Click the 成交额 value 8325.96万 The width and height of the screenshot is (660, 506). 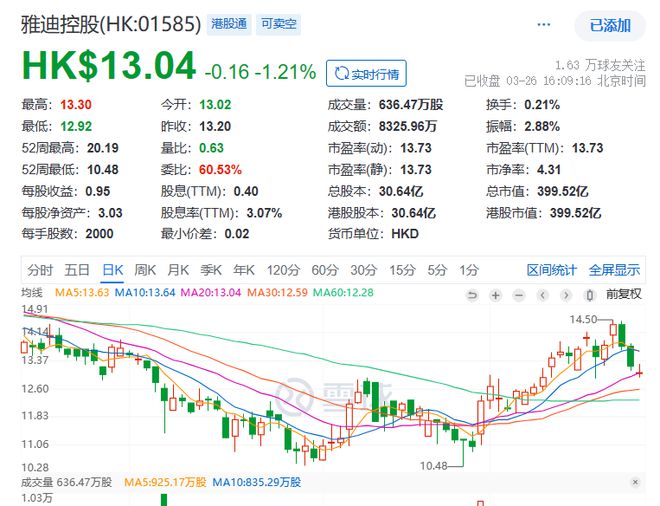408,126
